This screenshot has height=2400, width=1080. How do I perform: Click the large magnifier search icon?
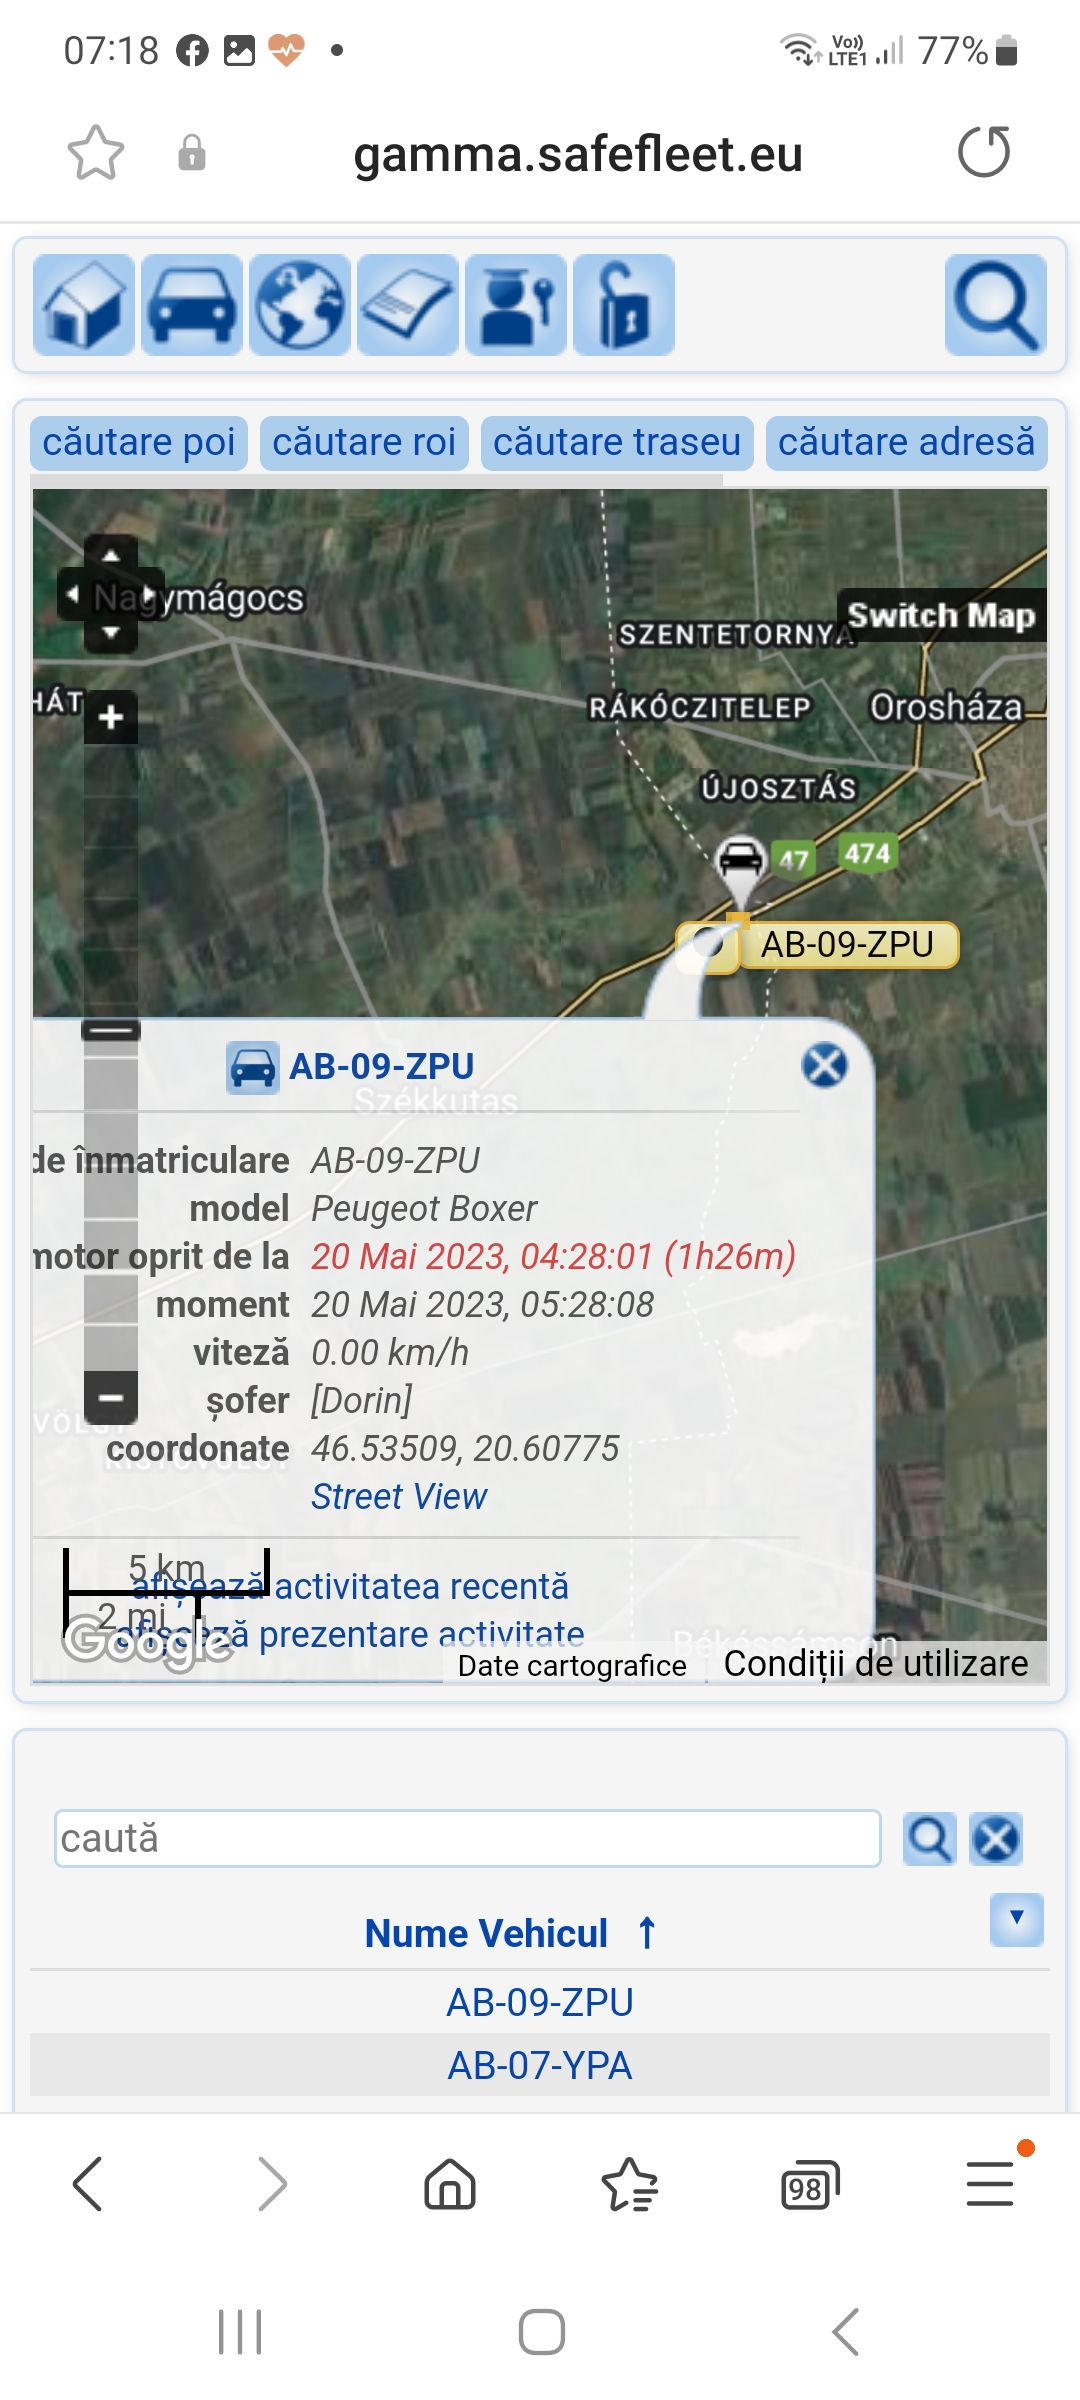[996, 305]
